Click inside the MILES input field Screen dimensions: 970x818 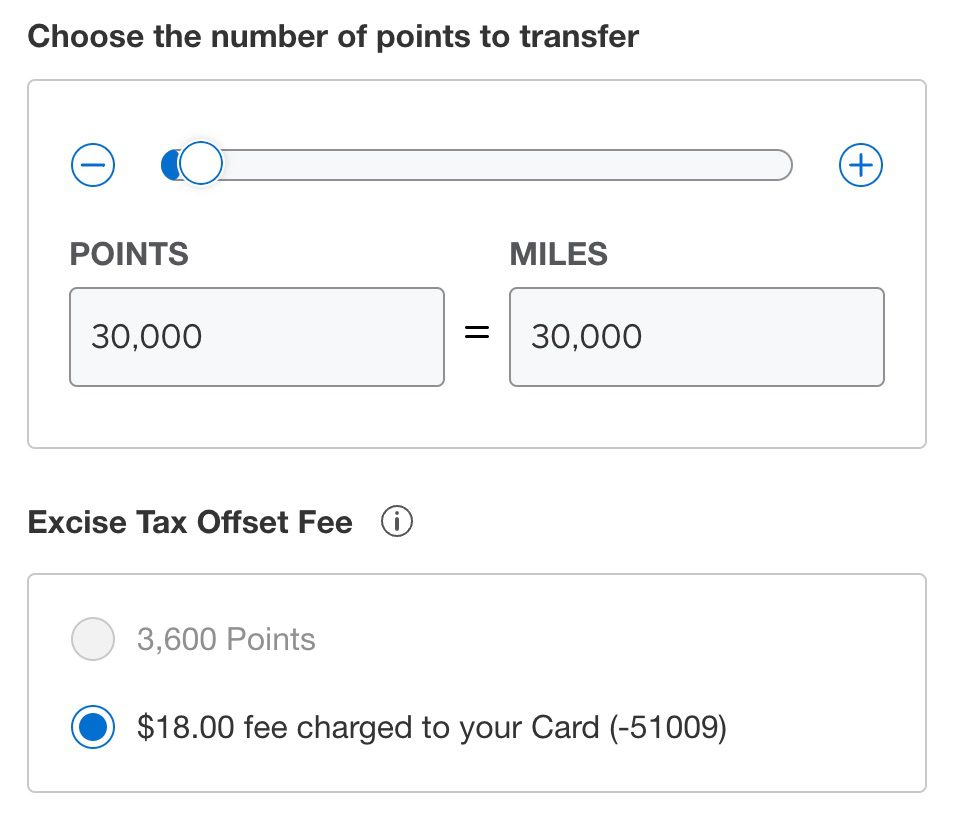tap(696, 336)
